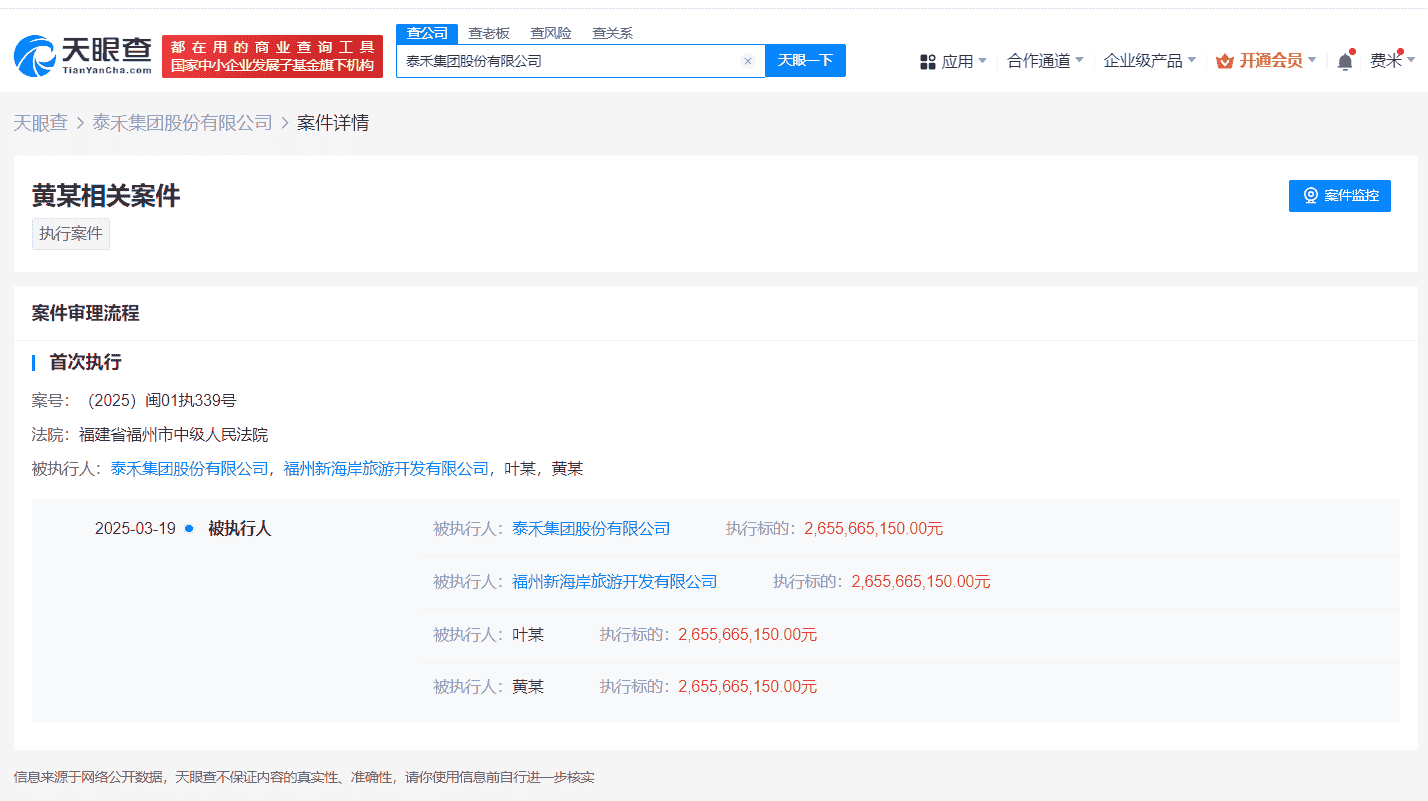Screen dimensions: 1428x801
Task: Click the 天眼一下 search button
Action: click(806, 60)
